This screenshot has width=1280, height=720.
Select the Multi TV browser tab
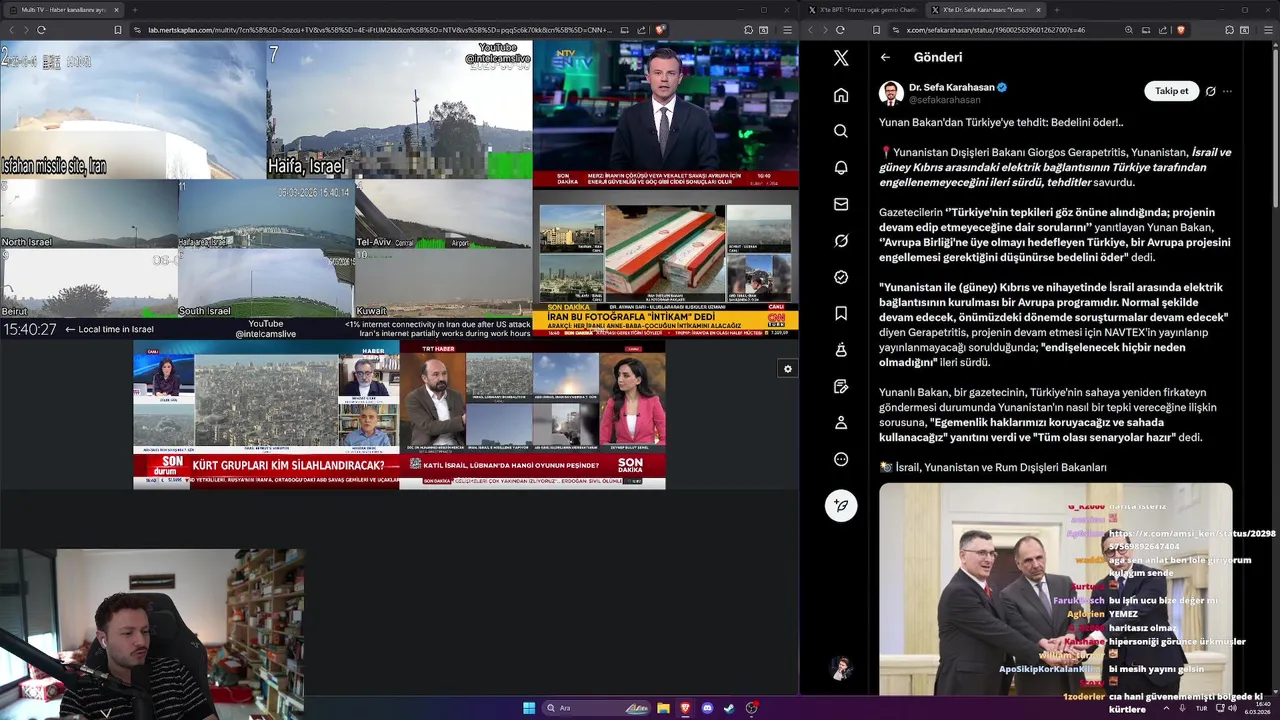coord(62,10)
